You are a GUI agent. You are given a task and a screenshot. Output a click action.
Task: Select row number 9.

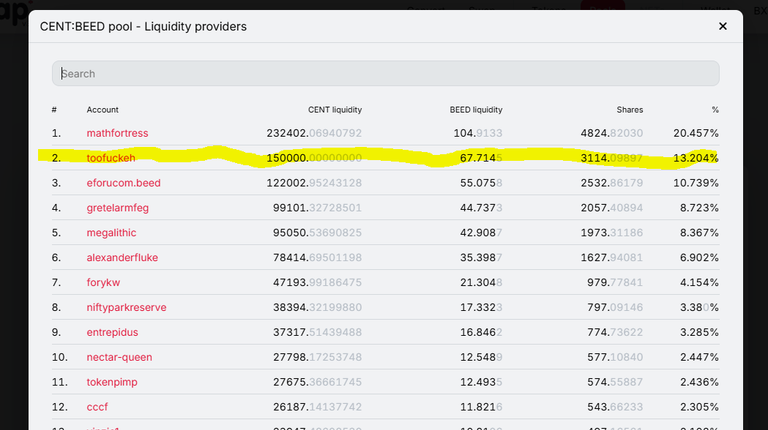pos(56,333)
